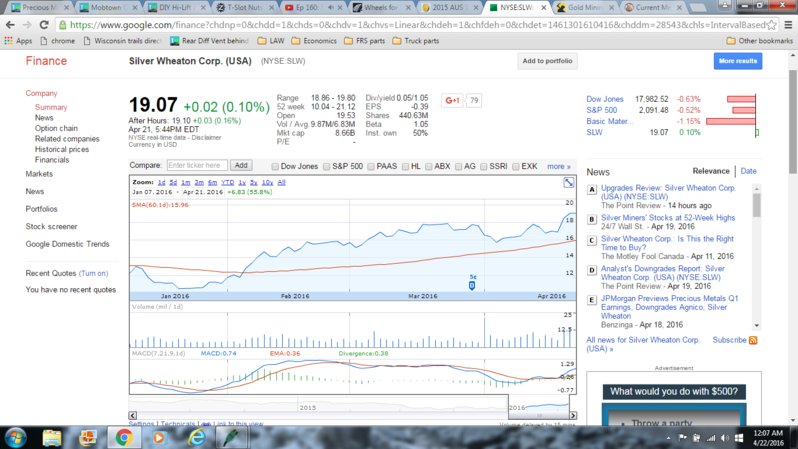Switch to the DIY Hi-Lift browser tab
798x449 pixels.
[176, 7]
